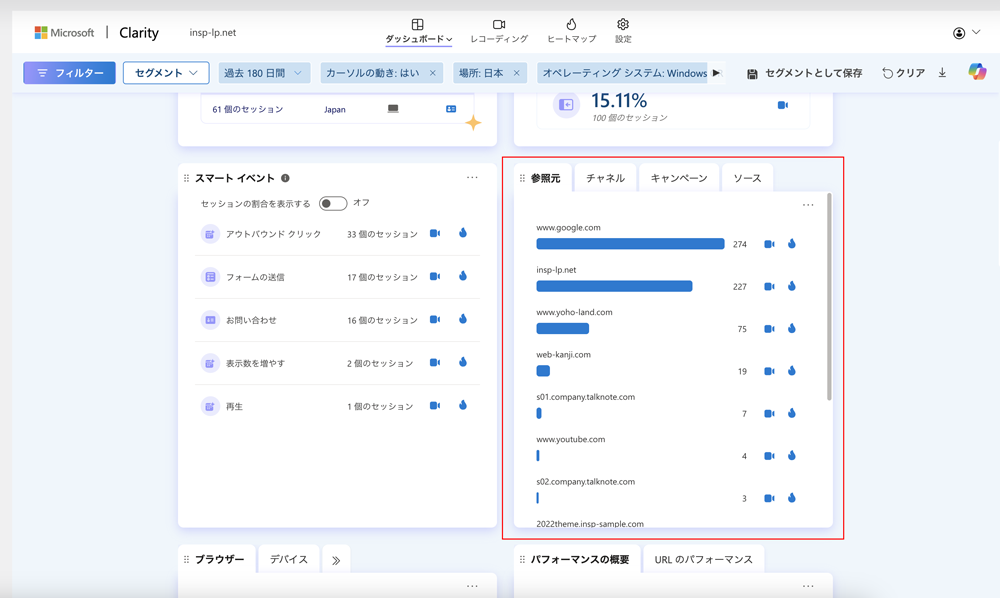Go to レコーディング page
This screenshot has height=598, width=1000.
(499, 31)
